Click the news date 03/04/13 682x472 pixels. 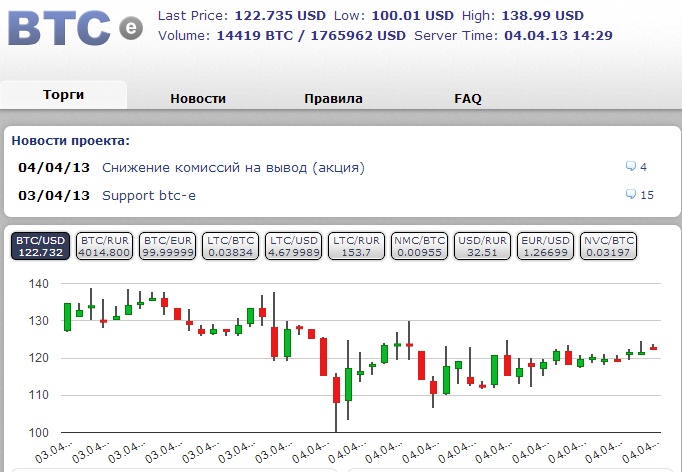click(54, 195)
